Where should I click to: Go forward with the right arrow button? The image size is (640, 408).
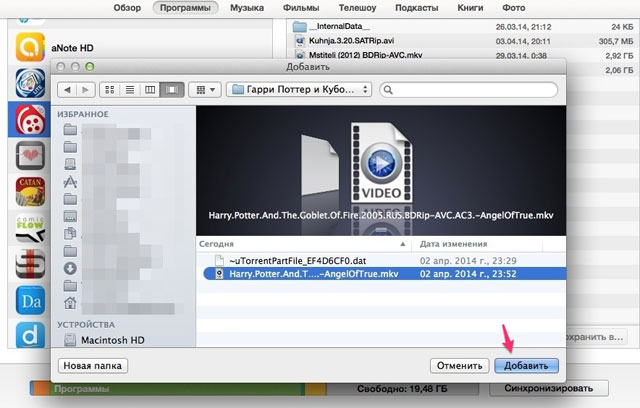point(85,90)
